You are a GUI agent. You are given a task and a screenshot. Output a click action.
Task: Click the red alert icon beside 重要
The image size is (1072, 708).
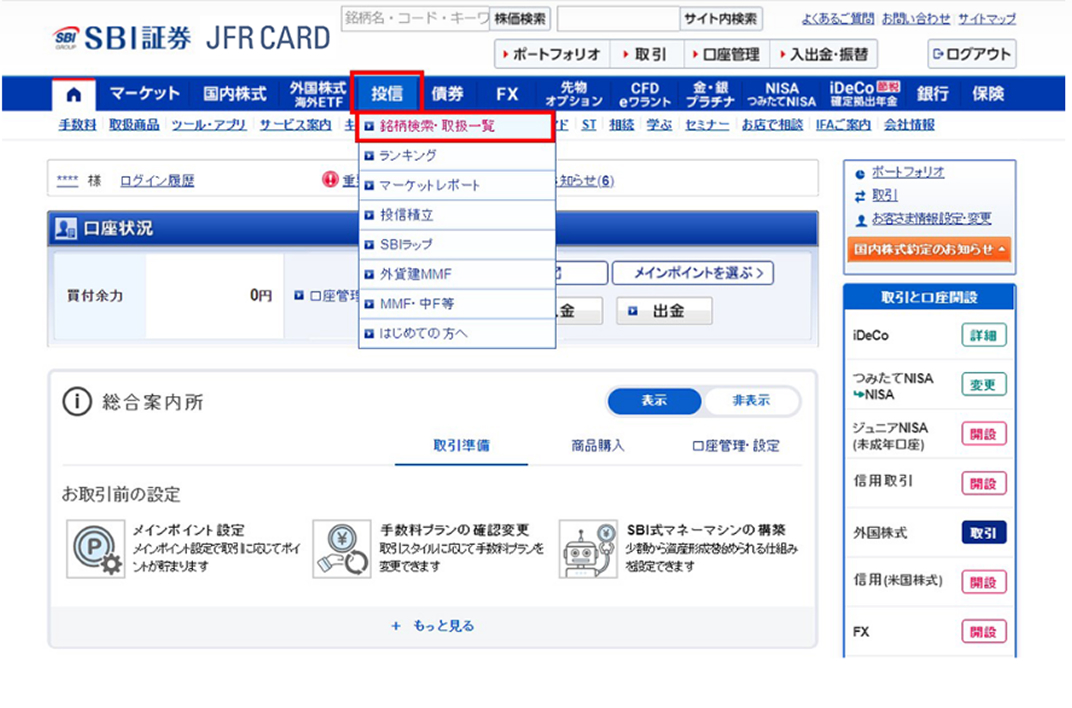(x=330, y=180)
